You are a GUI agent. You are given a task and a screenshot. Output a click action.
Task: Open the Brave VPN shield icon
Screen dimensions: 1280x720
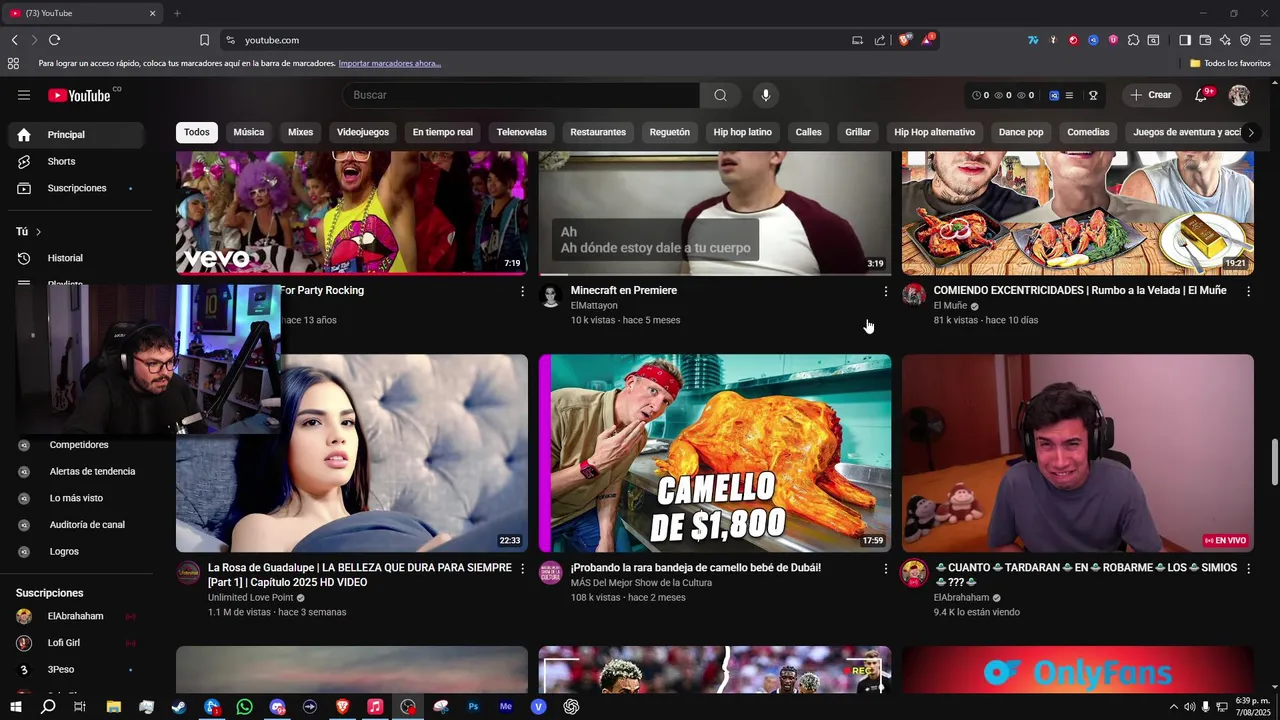[1245, 40]
